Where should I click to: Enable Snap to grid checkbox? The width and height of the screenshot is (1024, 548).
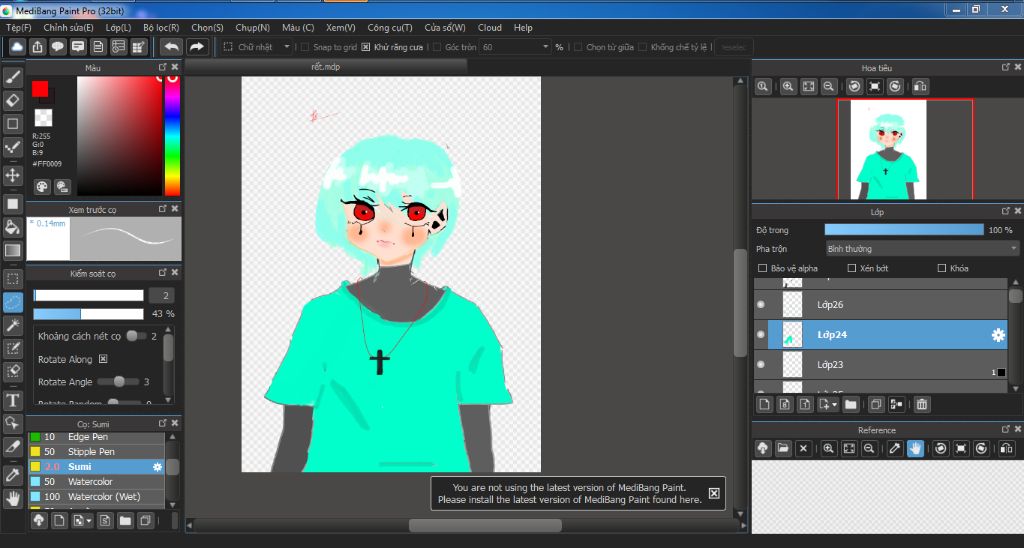point(305,47)
